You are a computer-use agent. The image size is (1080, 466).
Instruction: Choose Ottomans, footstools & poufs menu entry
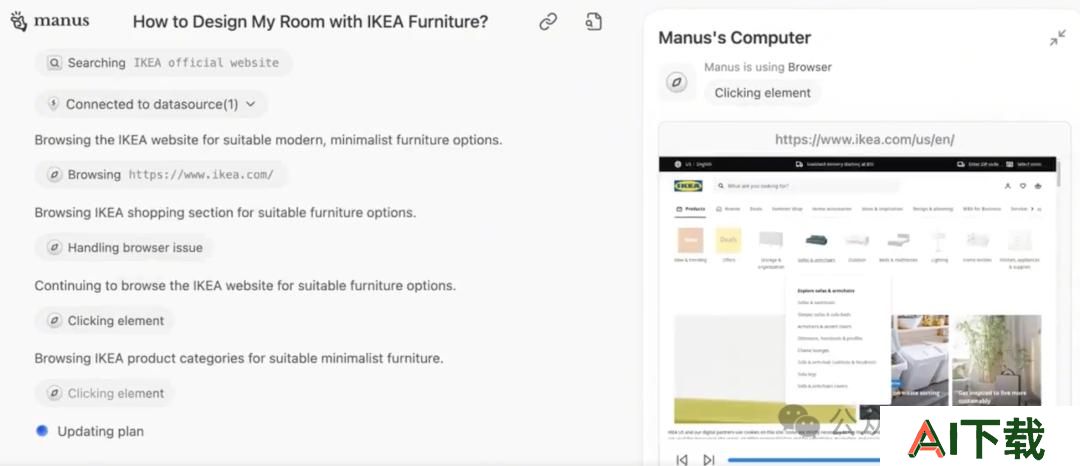[830, 339]
